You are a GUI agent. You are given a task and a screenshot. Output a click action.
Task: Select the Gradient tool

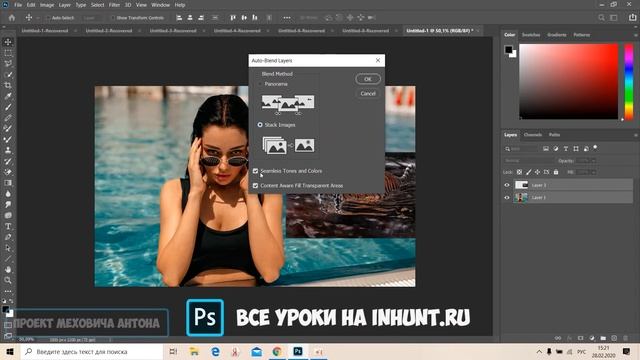pyautogui.click(x=8, y=183)
